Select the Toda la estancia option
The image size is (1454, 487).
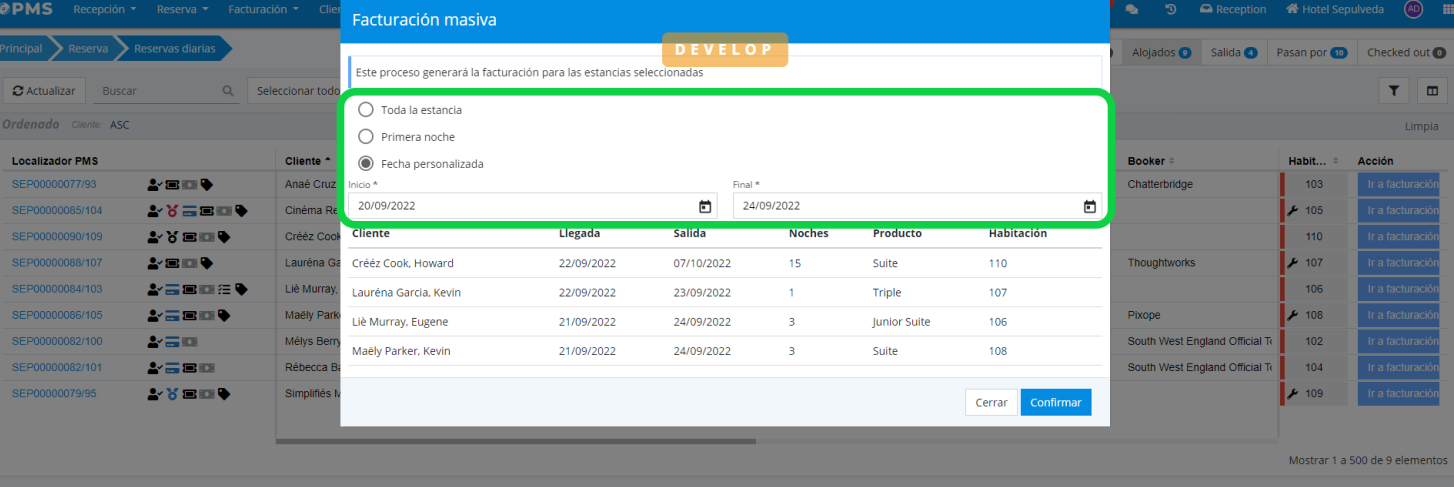(x=366, y=110)
